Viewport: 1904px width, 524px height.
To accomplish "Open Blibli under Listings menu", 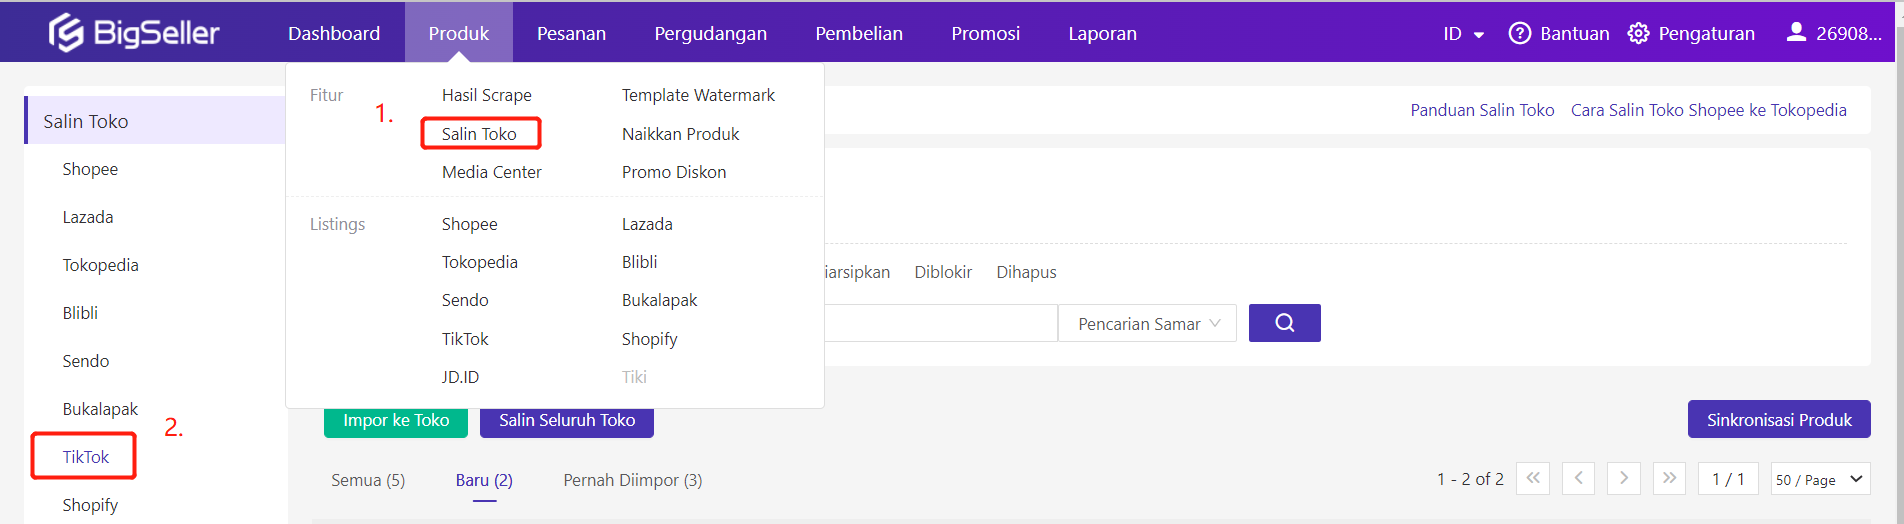I will [x=639, y=262].
